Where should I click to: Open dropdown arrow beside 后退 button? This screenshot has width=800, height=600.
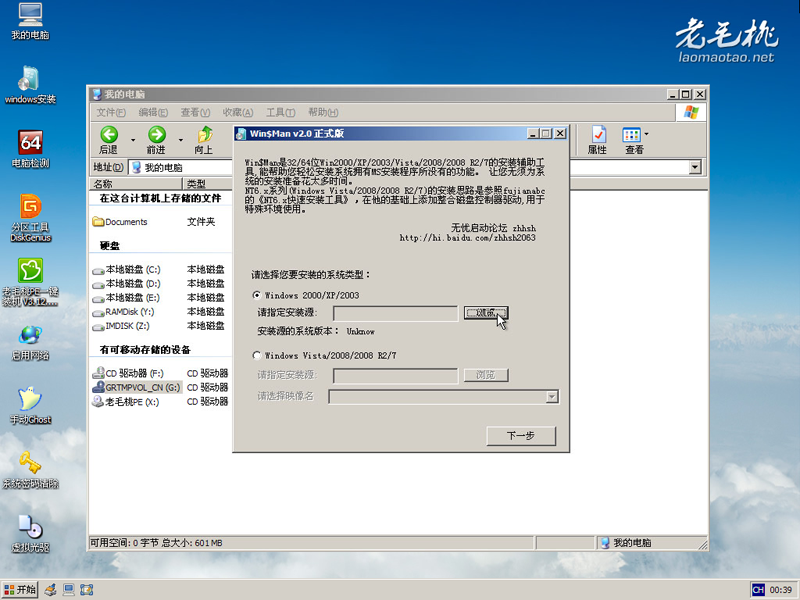[133, 140]
